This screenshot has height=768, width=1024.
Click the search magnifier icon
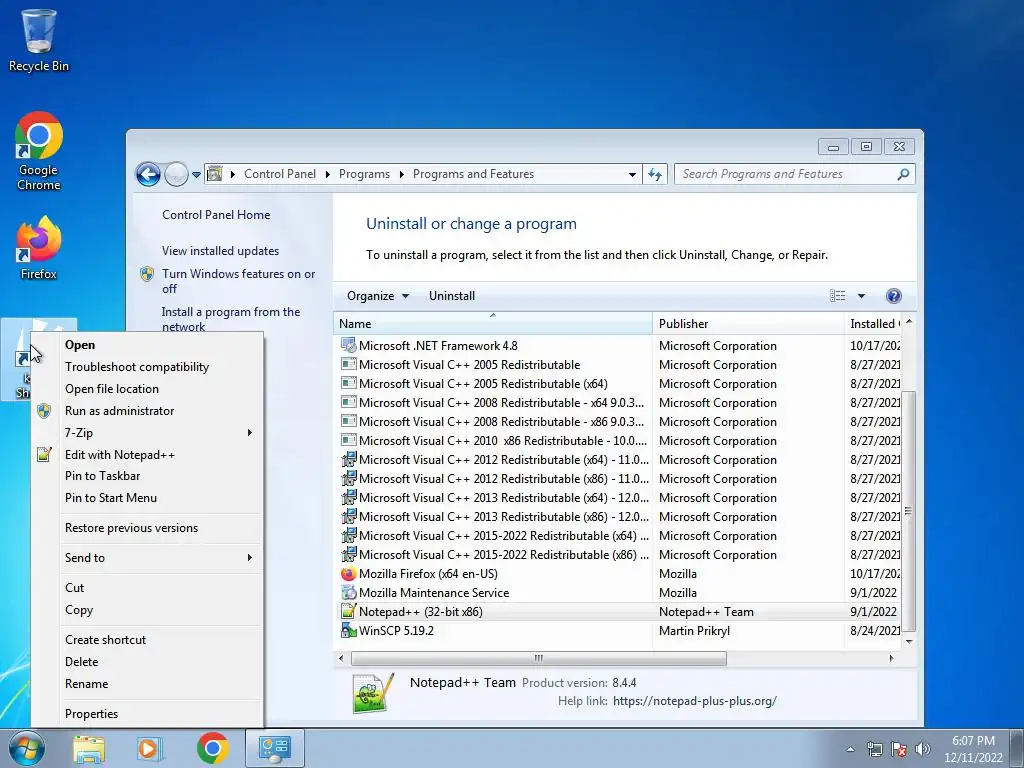(x=903, y=174)
